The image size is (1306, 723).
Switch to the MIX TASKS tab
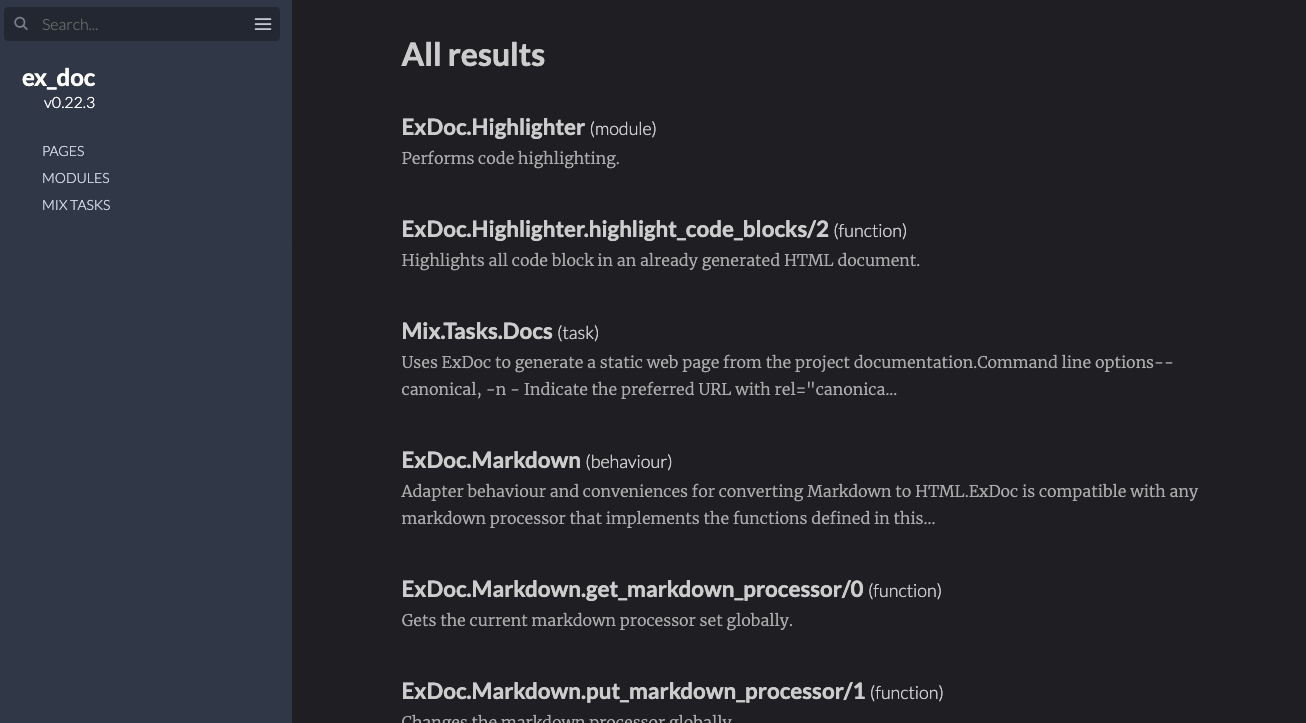[76, 205]
